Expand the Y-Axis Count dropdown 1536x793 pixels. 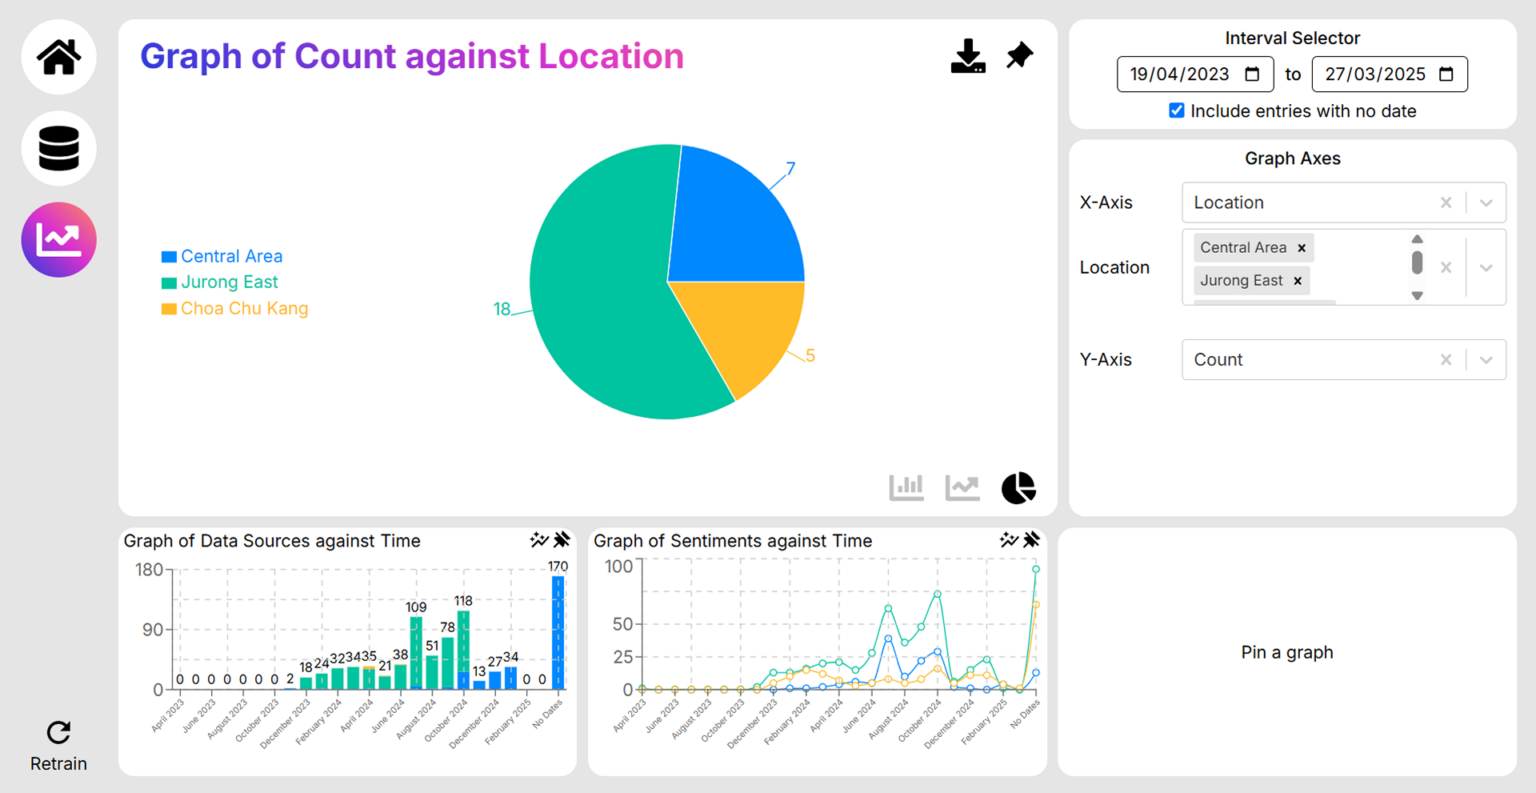tap(1486, 360)
